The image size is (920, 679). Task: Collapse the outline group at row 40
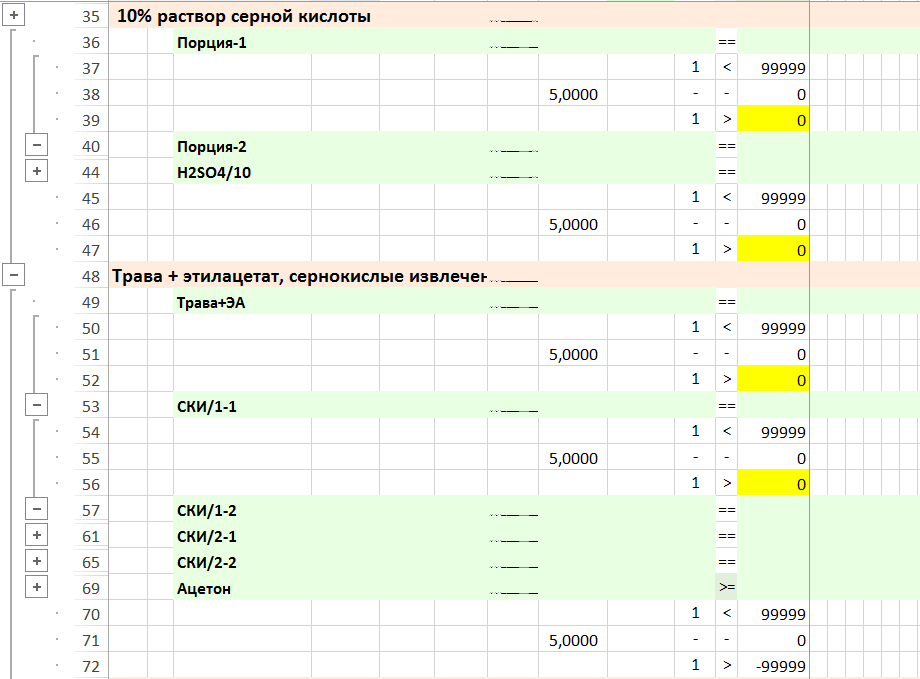(x=37, y=146)
